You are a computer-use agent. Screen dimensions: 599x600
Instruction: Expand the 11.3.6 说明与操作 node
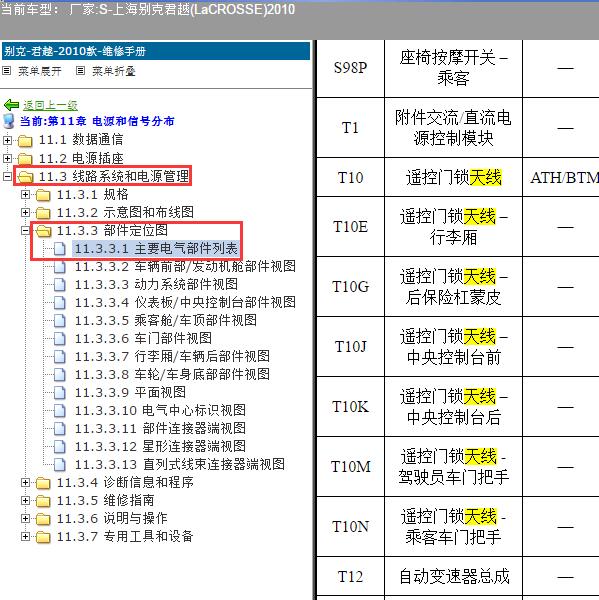[x=25, y=518]
